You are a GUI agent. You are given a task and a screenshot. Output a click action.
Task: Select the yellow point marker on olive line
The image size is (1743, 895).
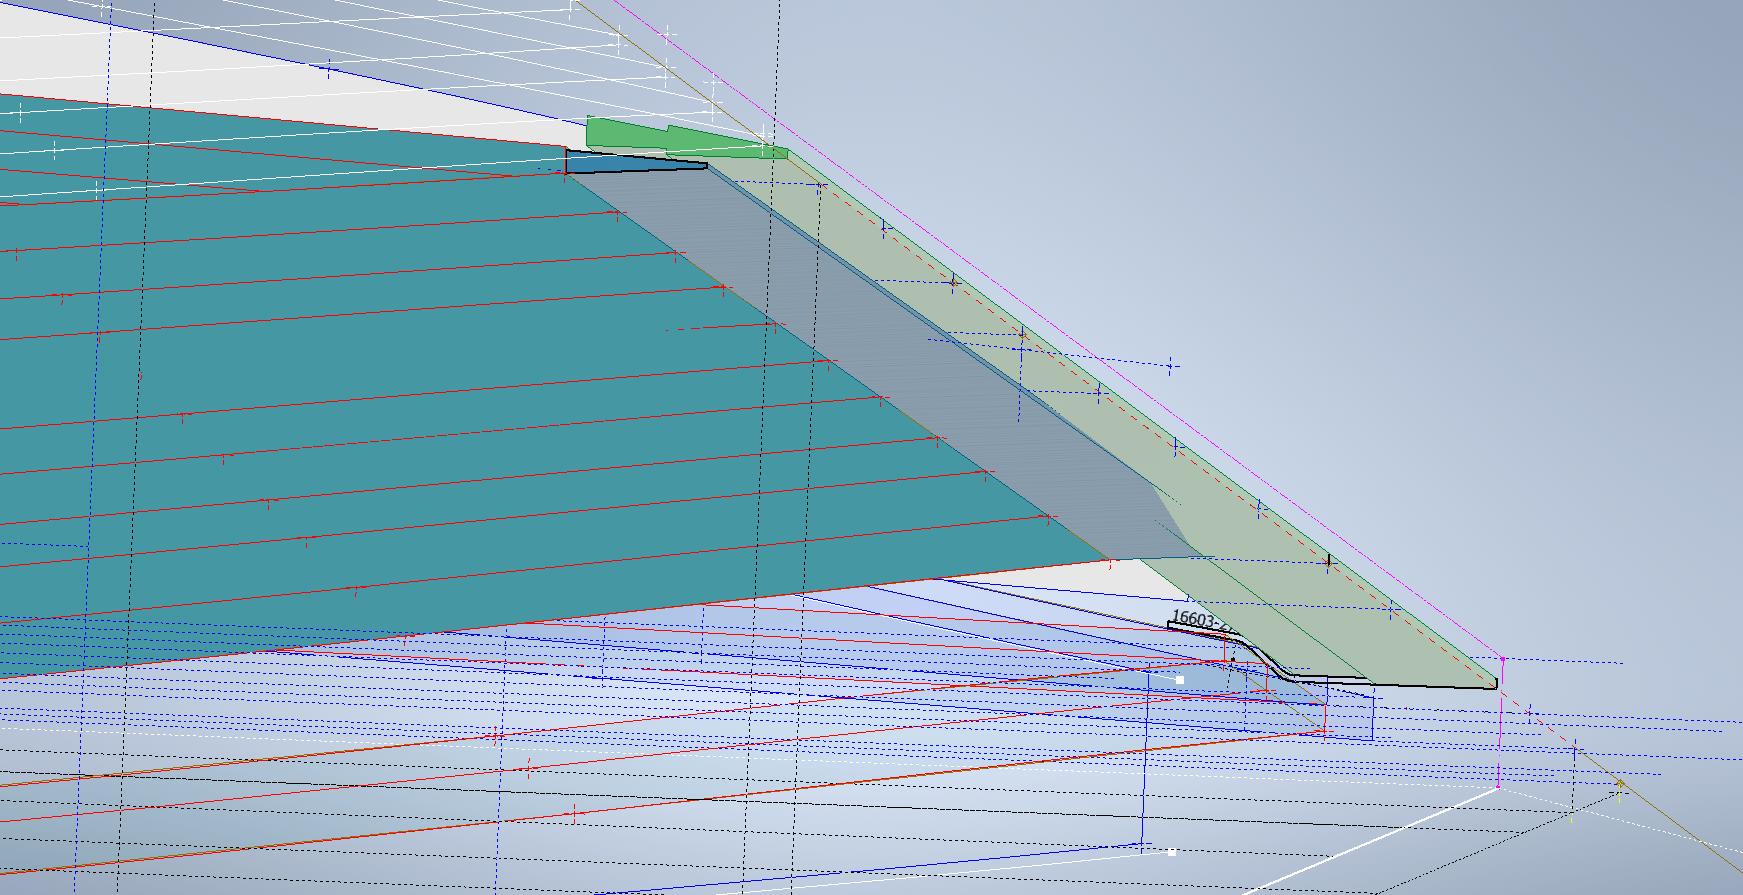(x=1620, y=785)
